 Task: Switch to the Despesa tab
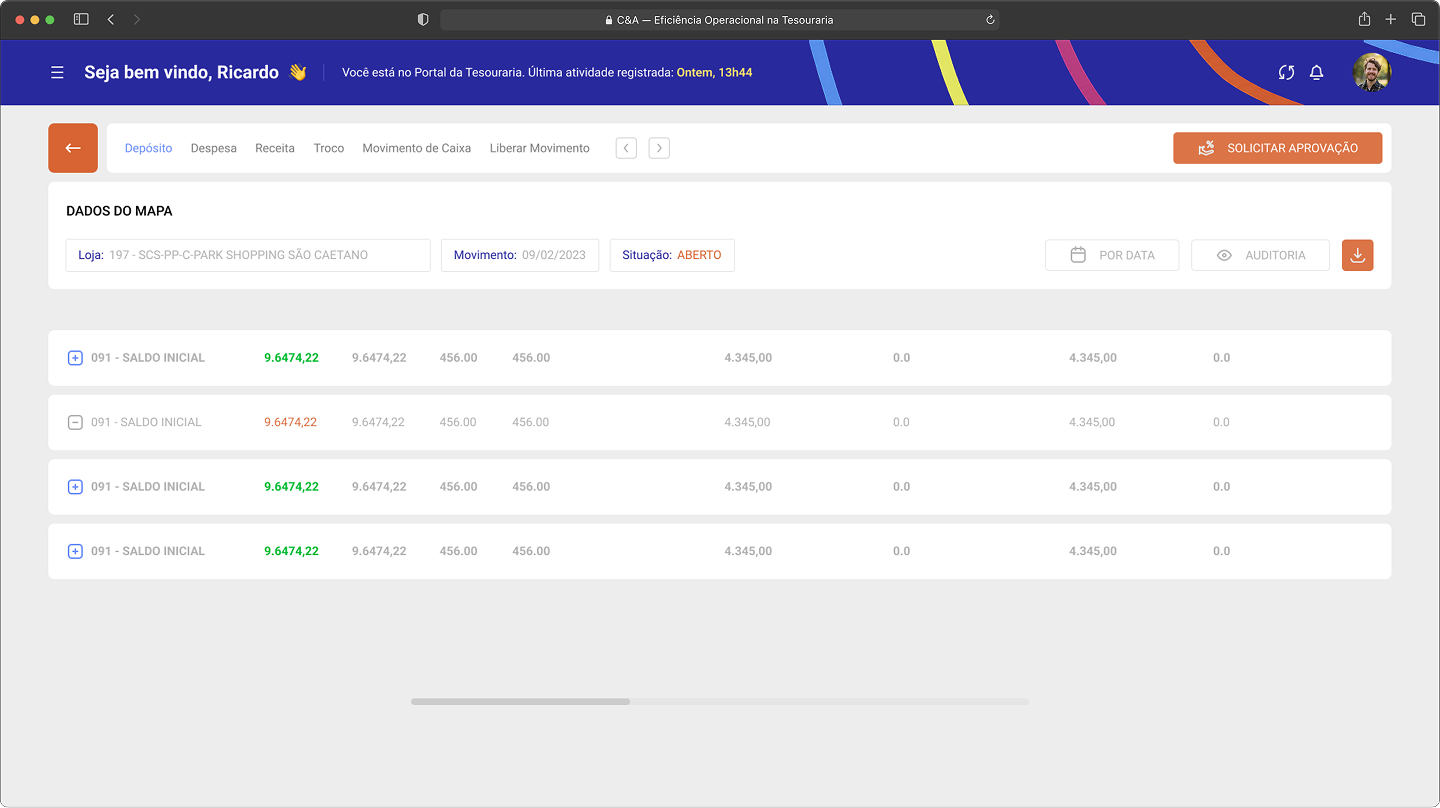coord(214,148)
